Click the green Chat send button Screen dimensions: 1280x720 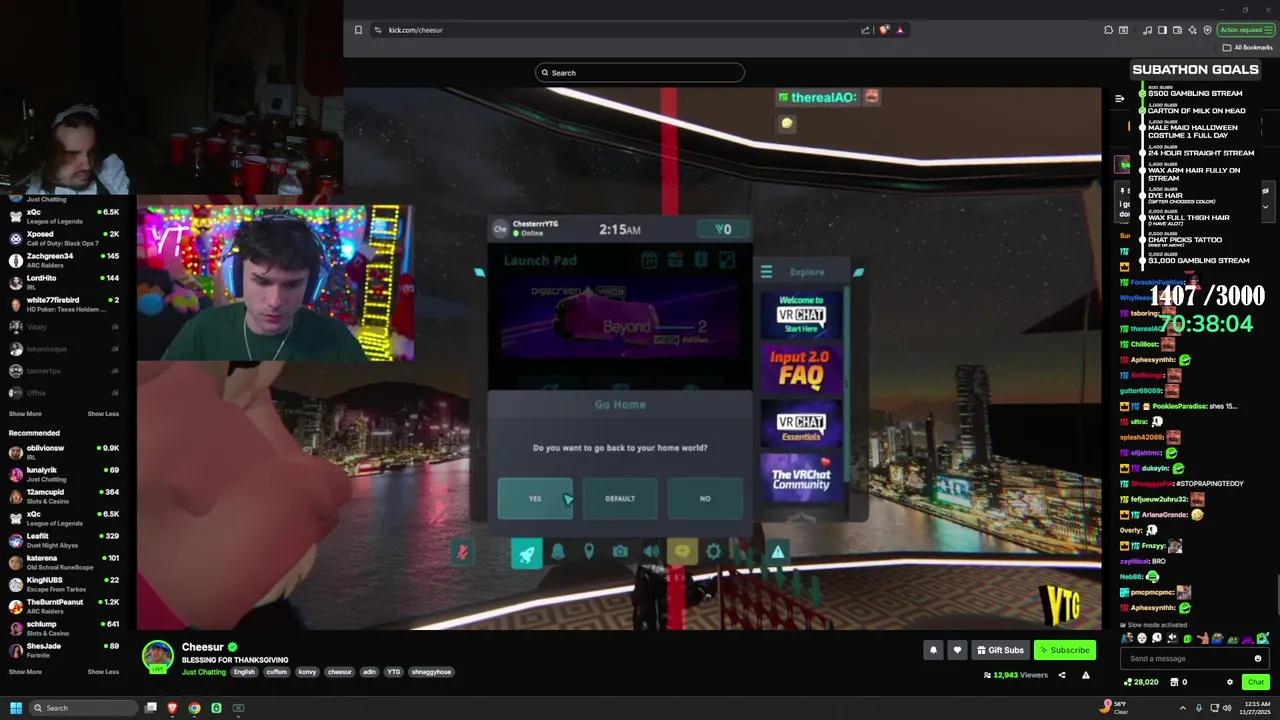click(1255, 682)
